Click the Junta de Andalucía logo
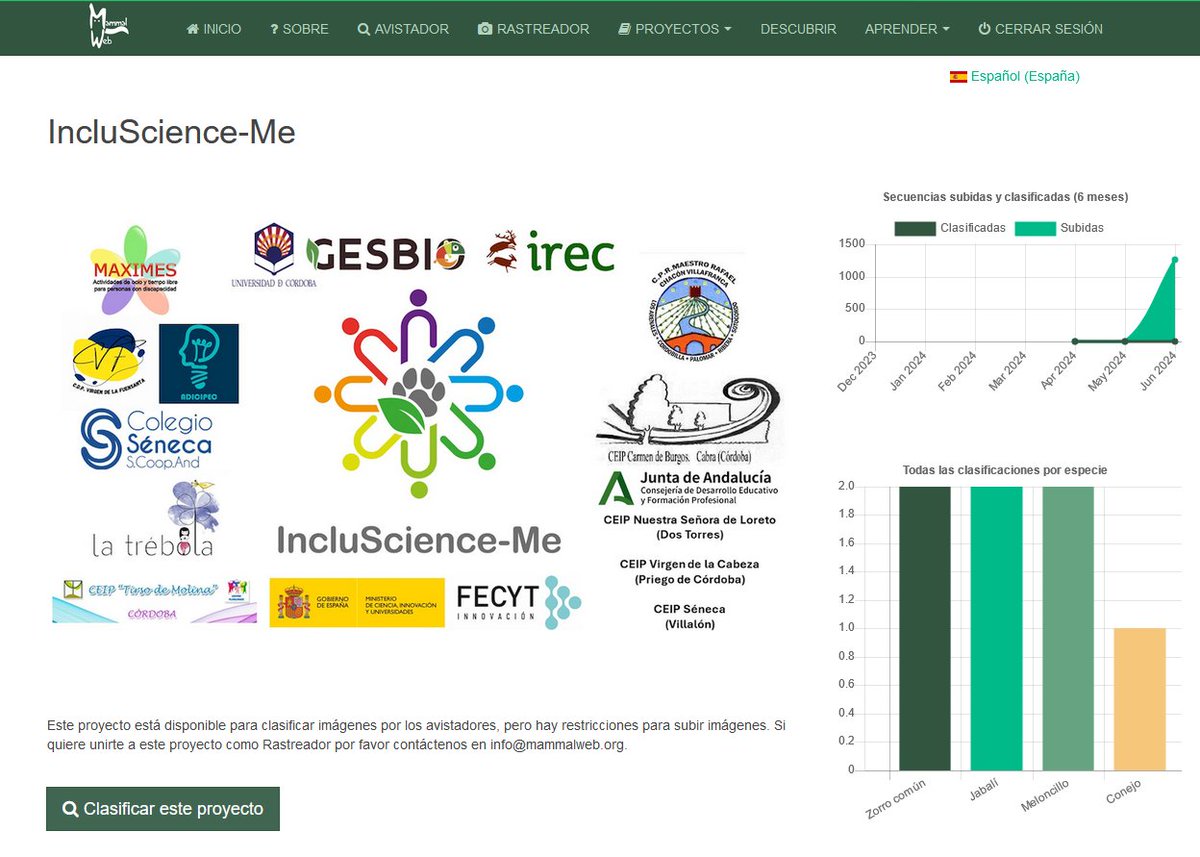1200x857 pixels. coord(688,488)
